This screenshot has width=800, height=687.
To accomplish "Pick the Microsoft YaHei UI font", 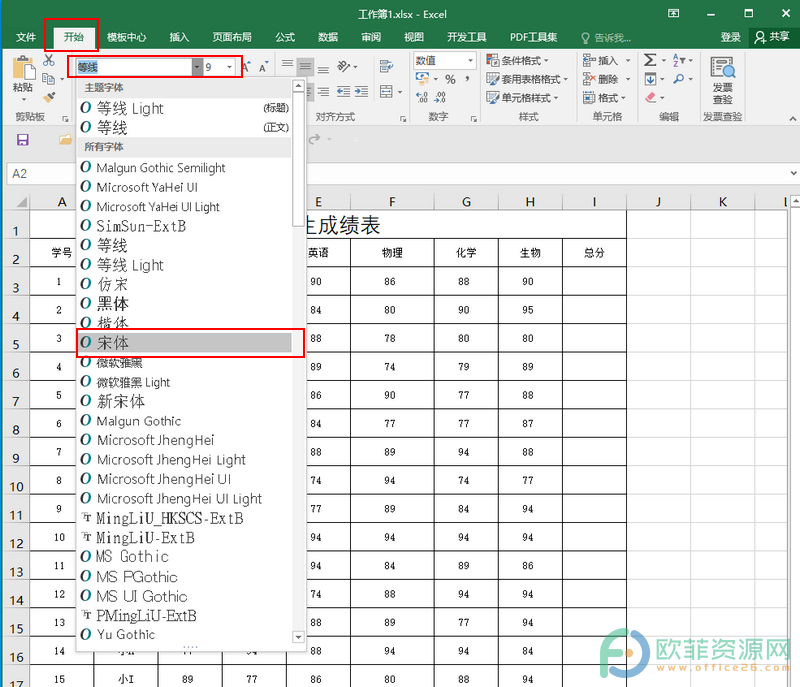I will 185,187.
